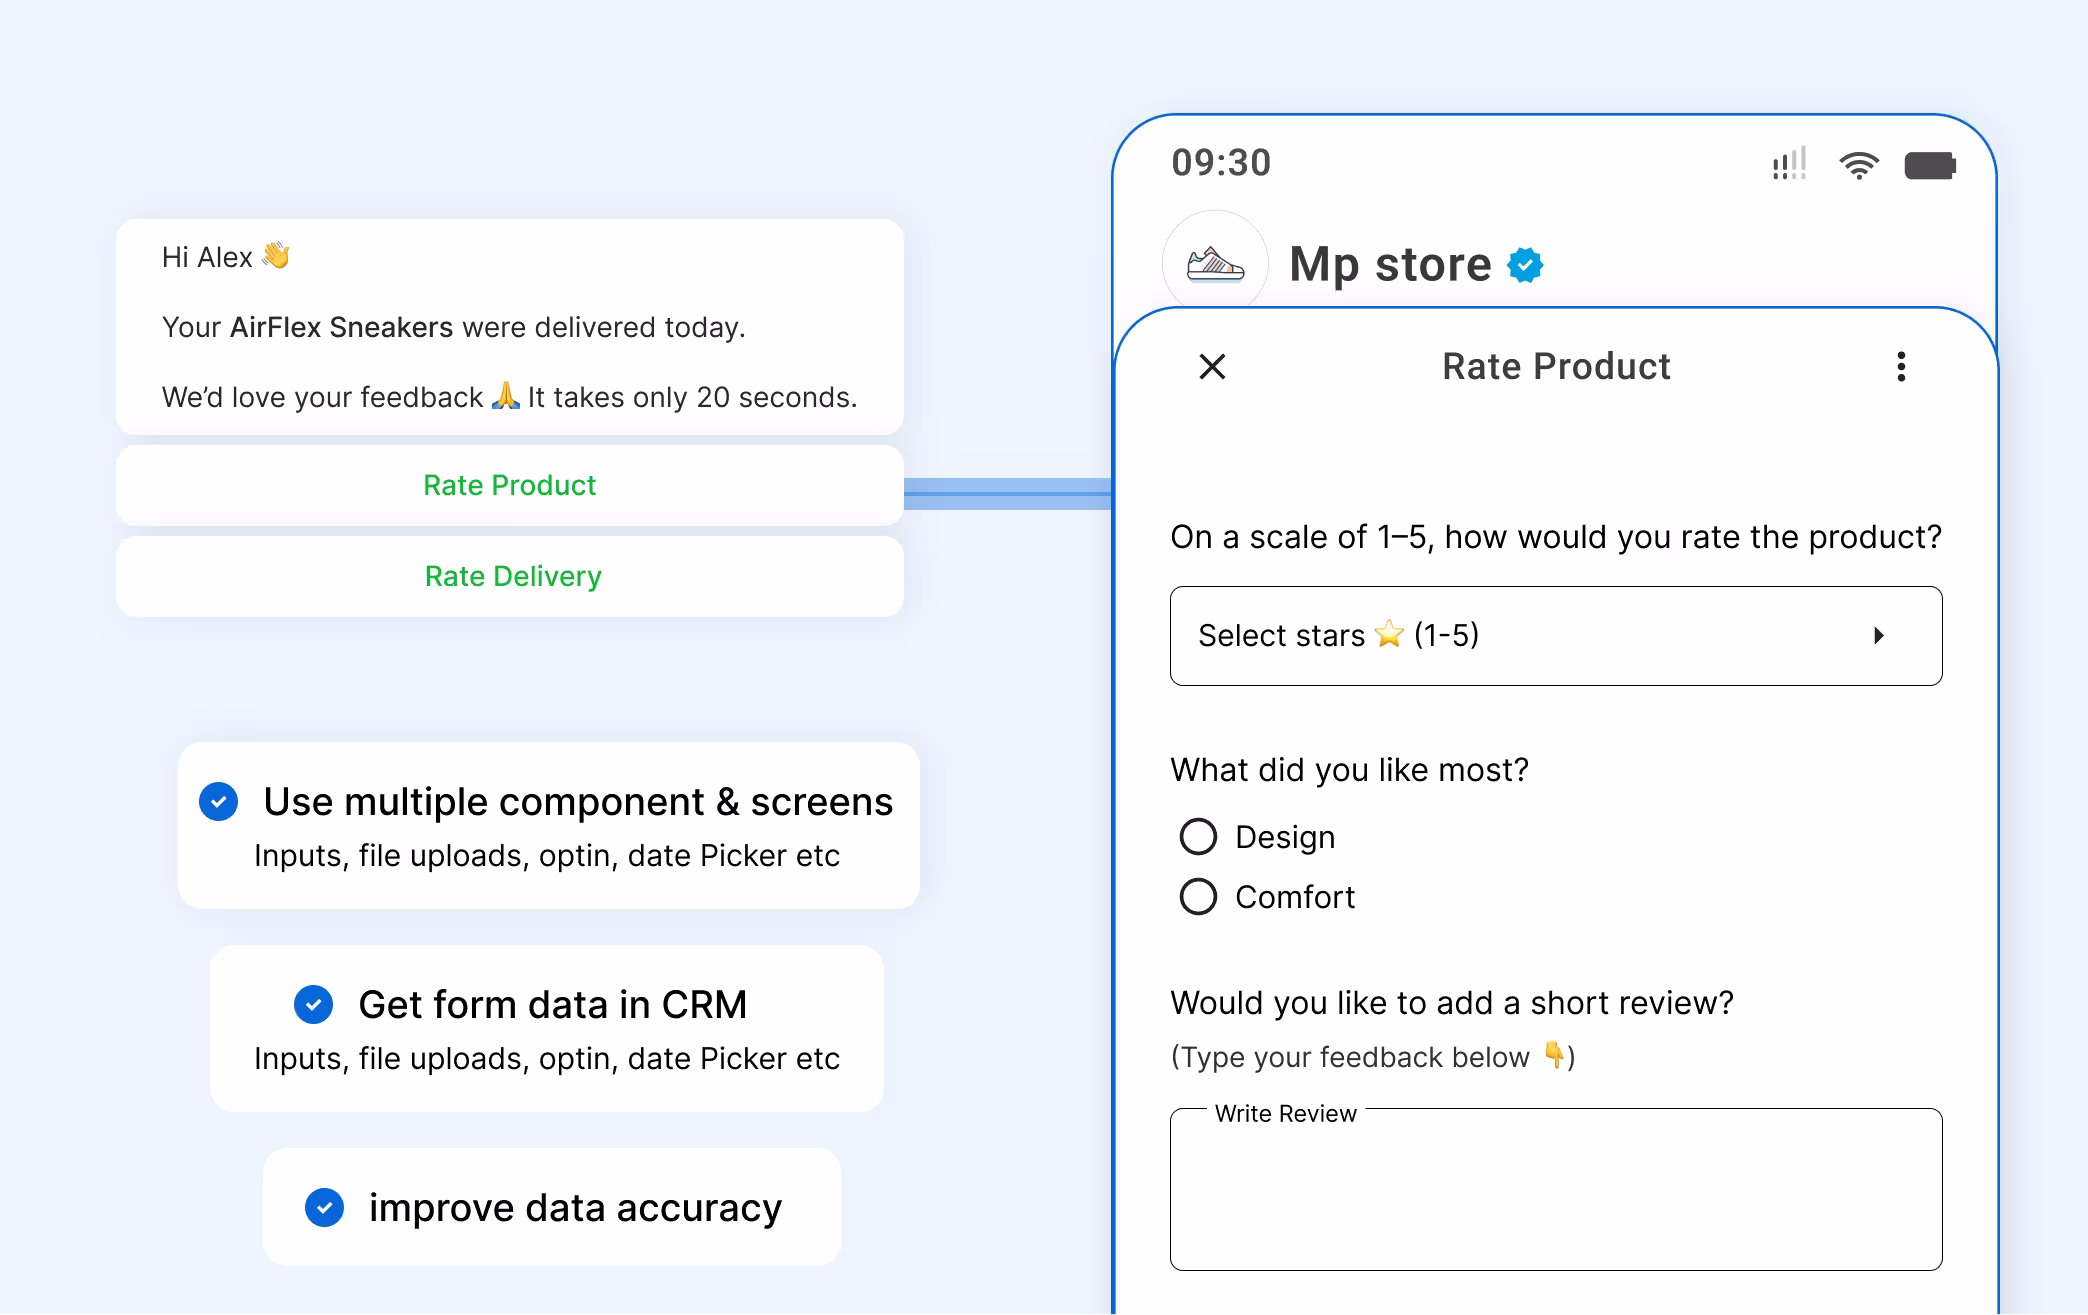Click the arrow in the Select stars field
2088x1315 pixels.
1879,636
